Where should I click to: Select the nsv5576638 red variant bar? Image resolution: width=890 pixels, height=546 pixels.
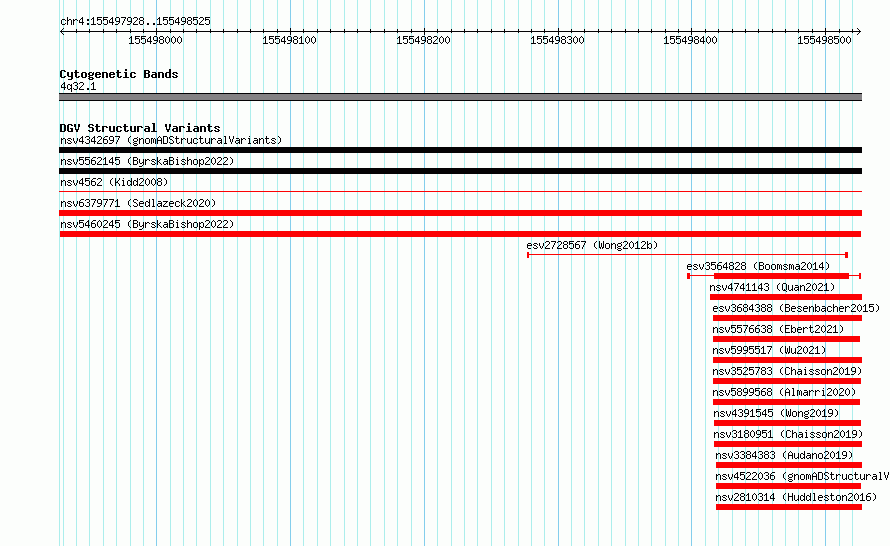[786, 339]
